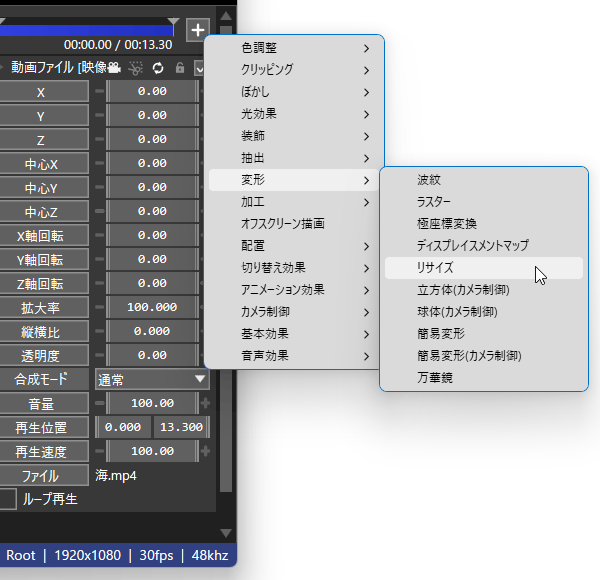This screenshot has width=600, height=580.
Task: Click the minus button in the Y軸回転 row
Action: (x=99, y=259)
